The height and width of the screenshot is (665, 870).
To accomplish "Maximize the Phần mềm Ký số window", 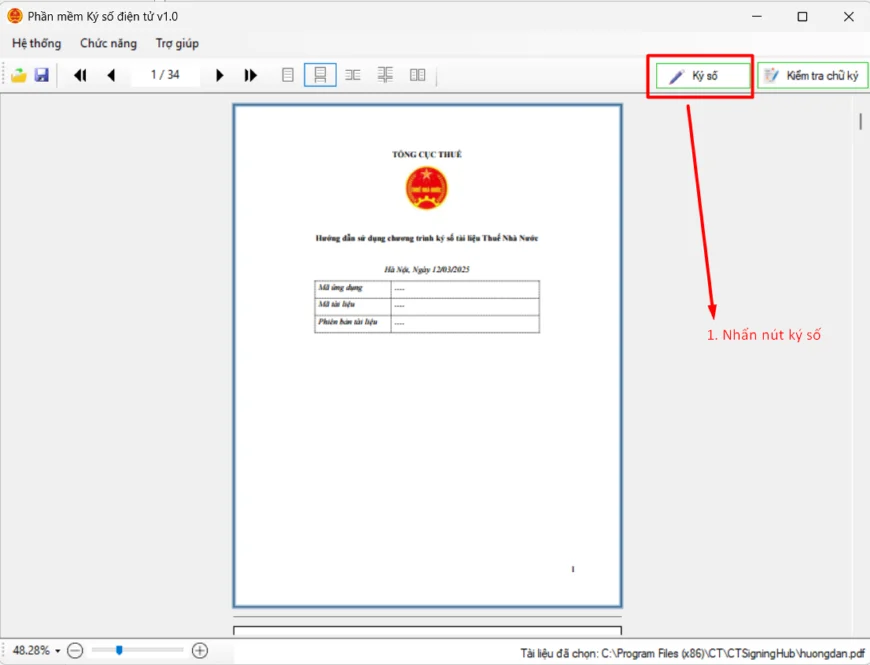I will [x=802, y=17].
